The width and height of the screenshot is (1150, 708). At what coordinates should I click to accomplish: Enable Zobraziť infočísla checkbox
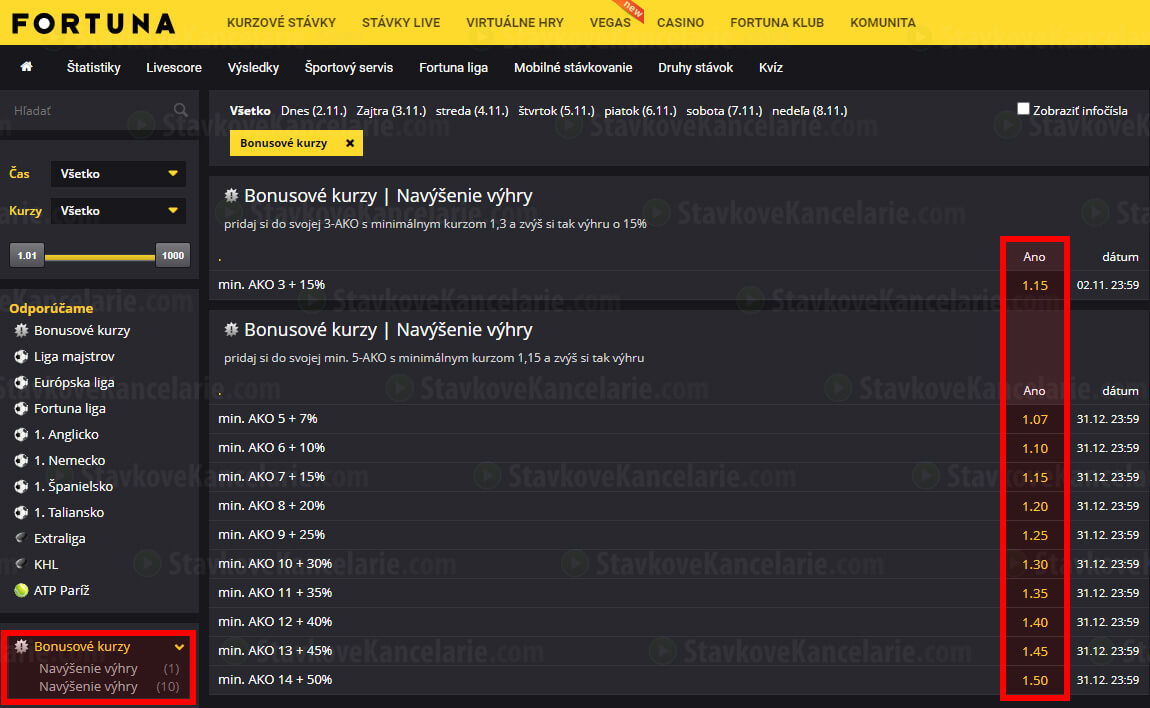(x=1023, y=109)
